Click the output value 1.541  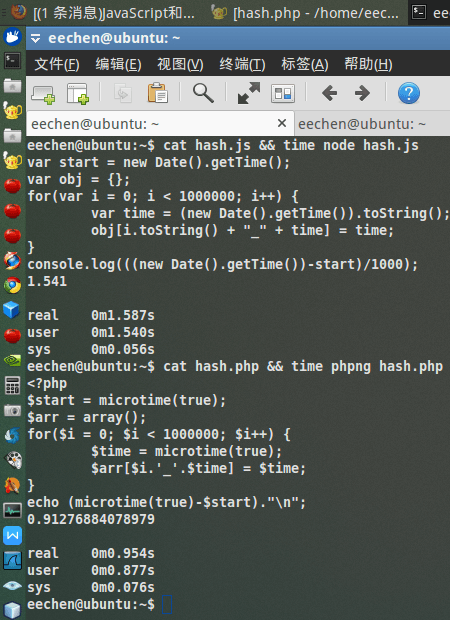click(47, 281)
